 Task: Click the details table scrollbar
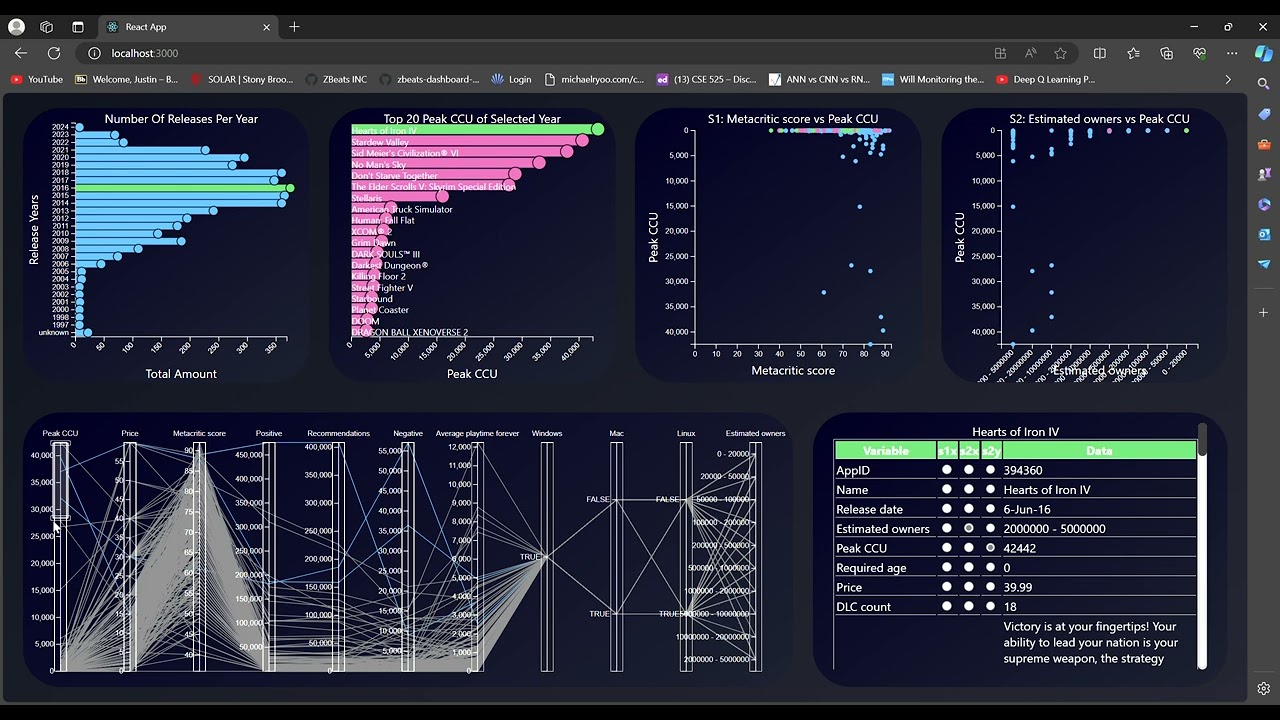point(1201,440)
